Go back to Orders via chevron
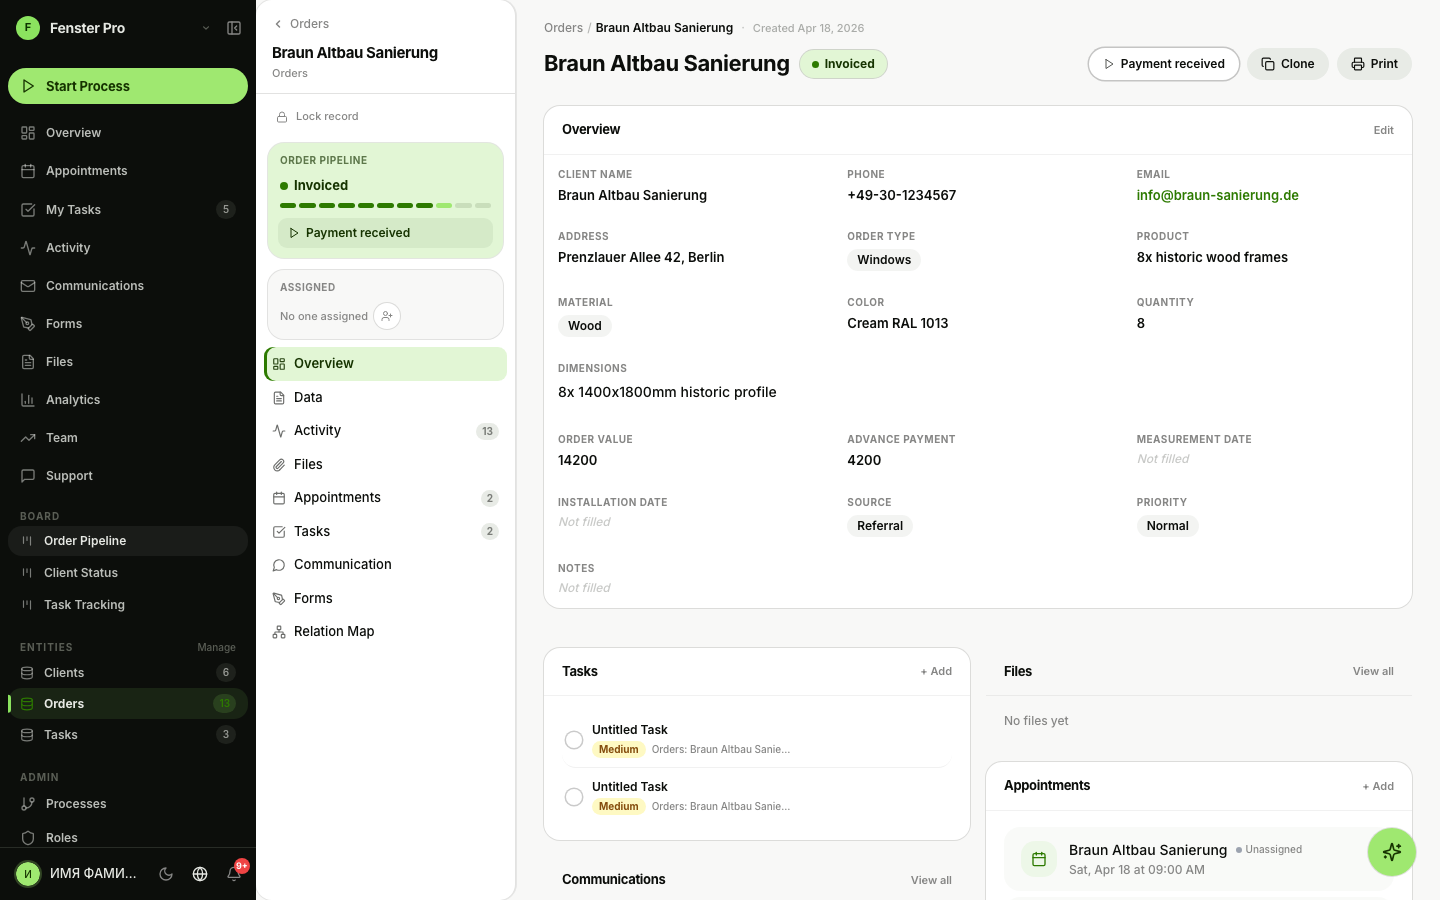Screen dimensions: 1440x900 pos(279,24)
